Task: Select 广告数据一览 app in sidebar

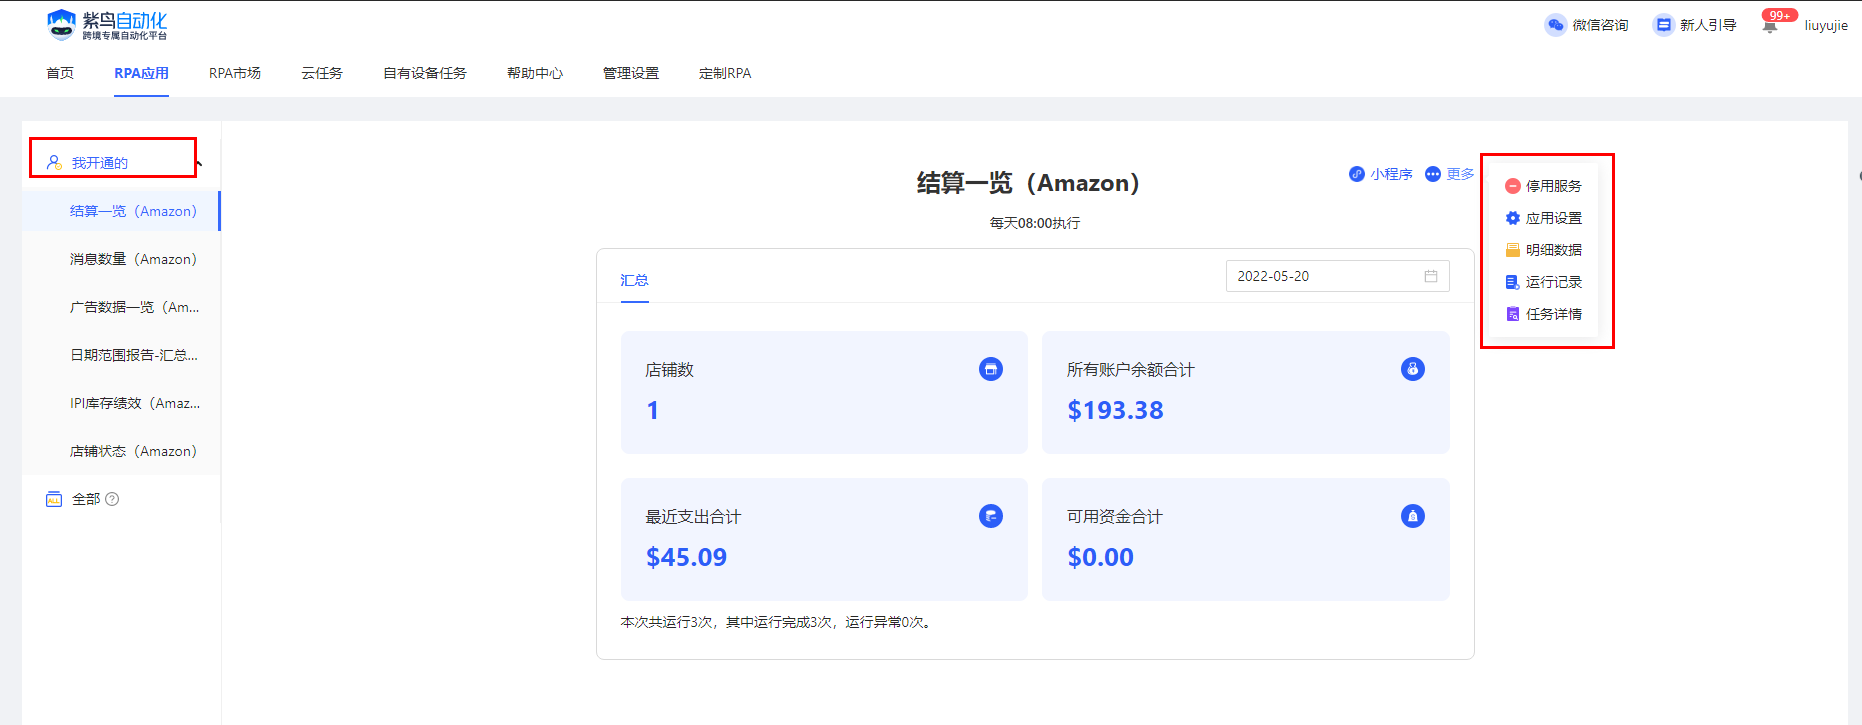Action: click(x=121, y=307)
